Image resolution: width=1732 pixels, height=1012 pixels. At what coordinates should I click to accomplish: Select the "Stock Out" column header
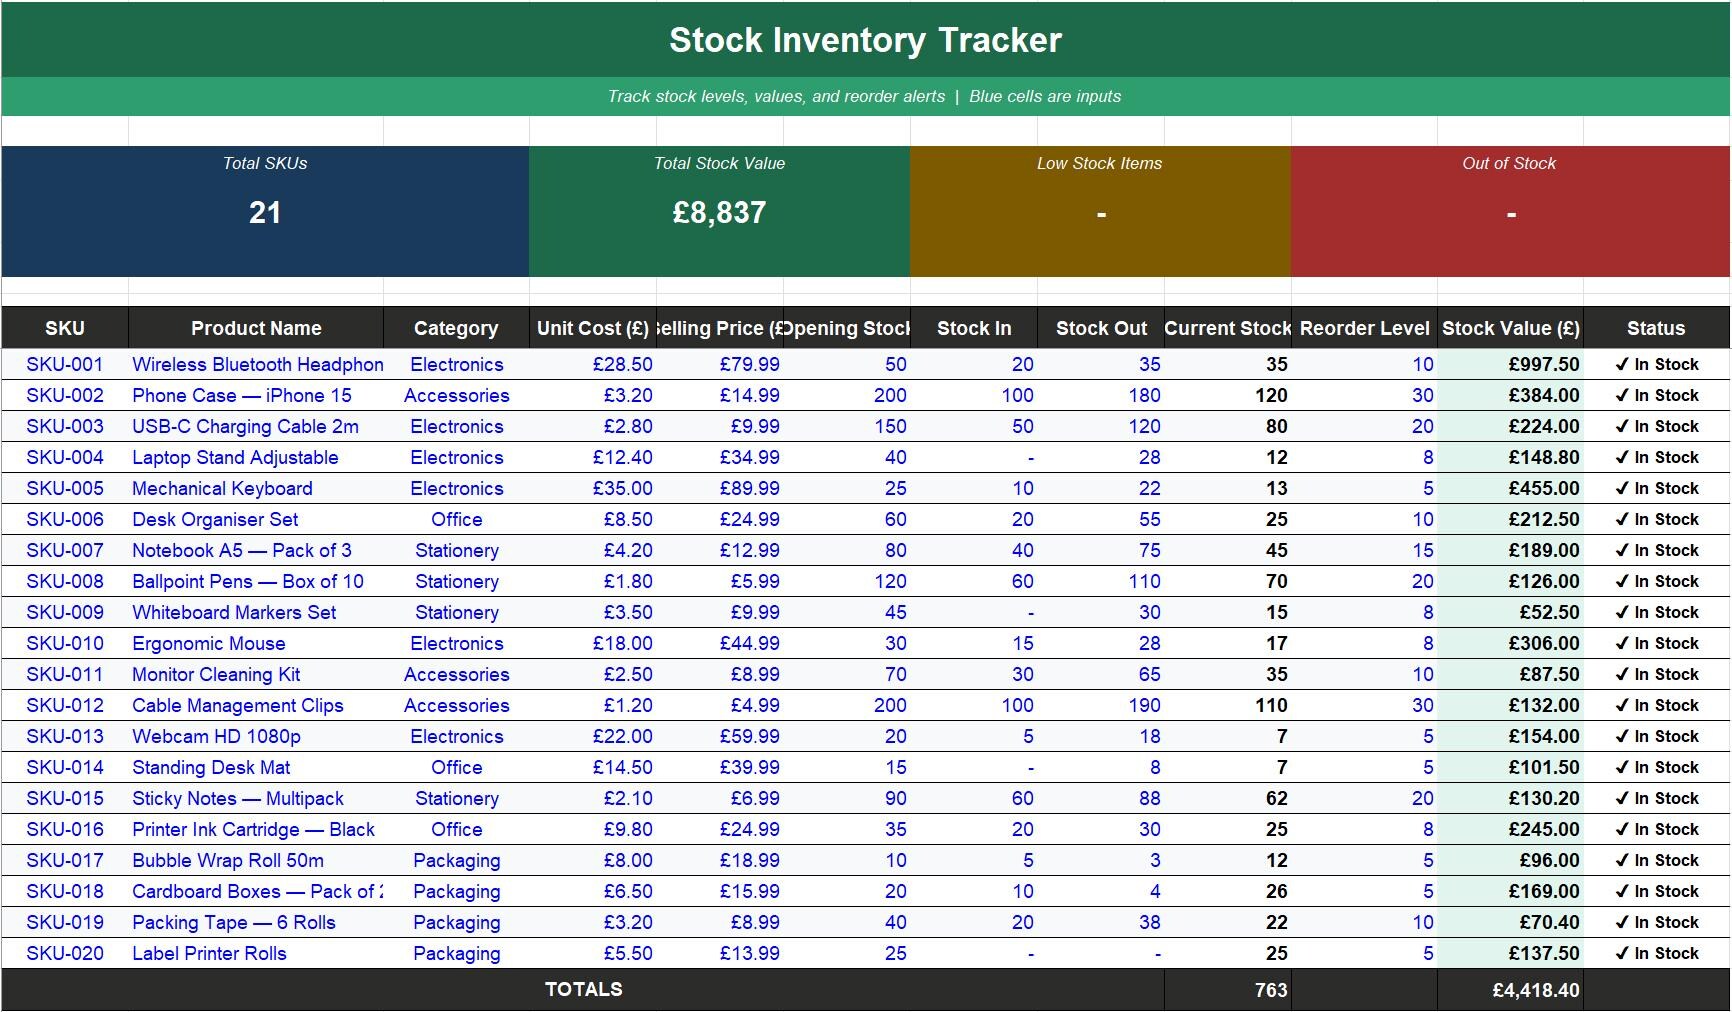click(x=1101, y=328)
